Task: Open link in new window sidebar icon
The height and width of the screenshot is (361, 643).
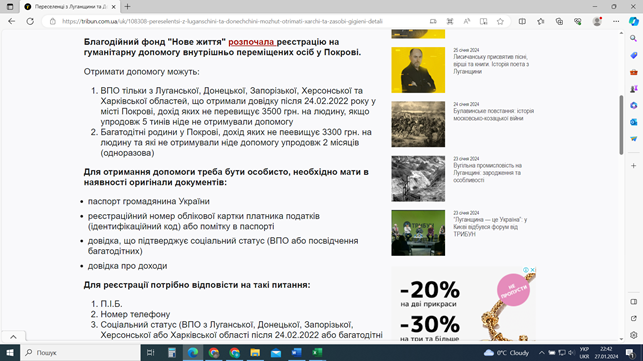Action: click(634, 318)
